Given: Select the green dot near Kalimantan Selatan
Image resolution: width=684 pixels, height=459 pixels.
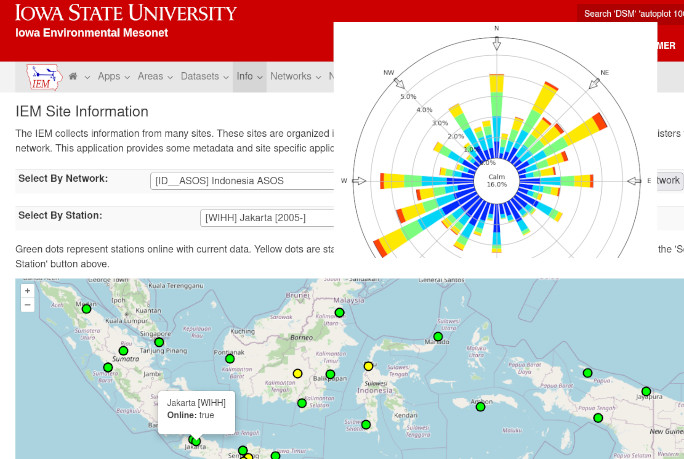Looking at the screenshot, I should click(302, 404).
